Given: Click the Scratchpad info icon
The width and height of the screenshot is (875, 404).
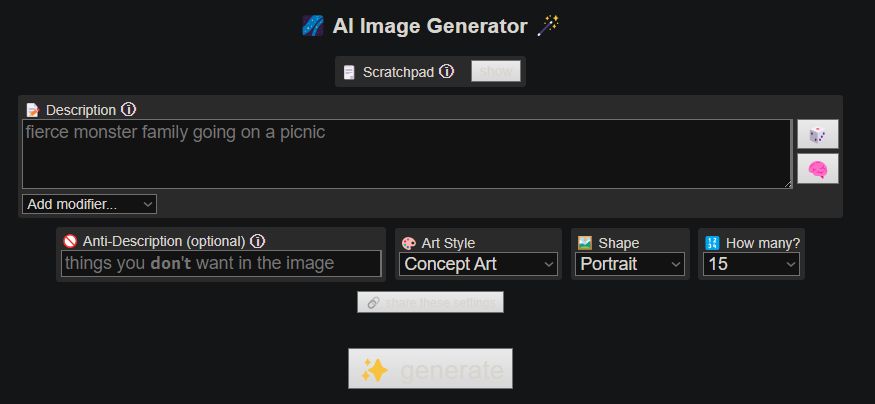Looking at the screenshot, I should [x=447, y=72].
